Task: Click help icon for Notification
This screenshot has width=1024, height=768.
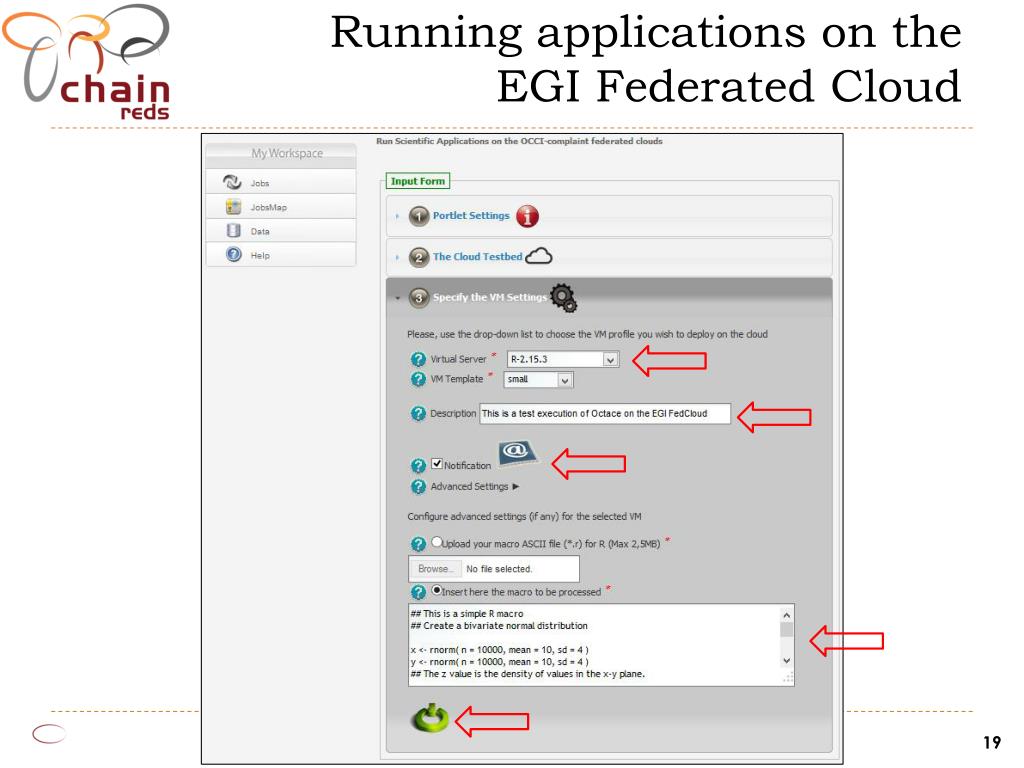Action: point(418,466)
